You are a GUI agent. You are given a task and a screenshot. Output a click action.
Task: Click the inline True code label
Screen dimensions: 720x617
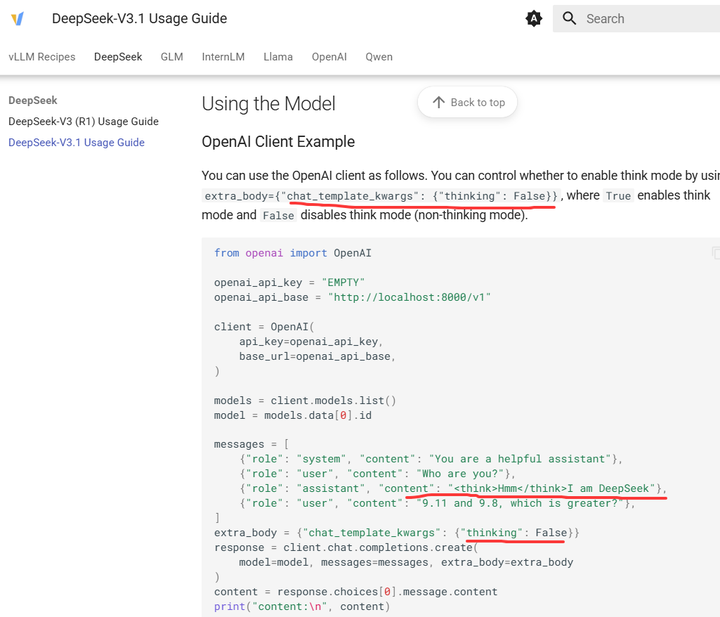(618, 196)
